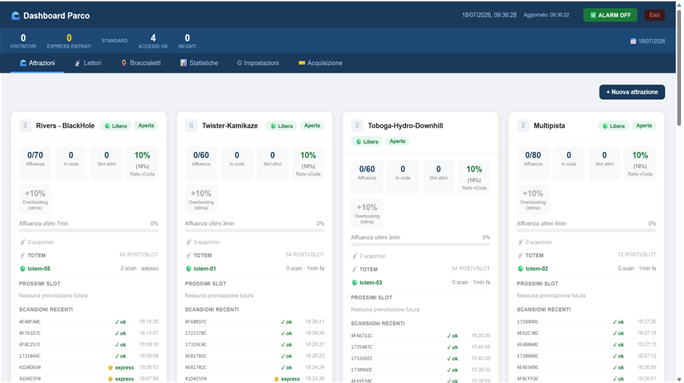This screenshot has height=383, width=684.
Task: Select scan row 4F6881FC
Action: (254, 322)
